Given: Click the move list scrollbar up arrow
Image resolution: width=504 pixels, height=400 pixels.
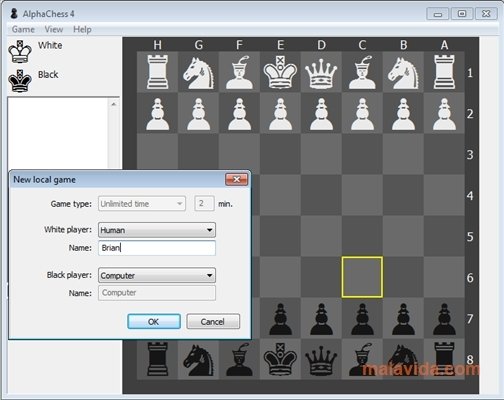Looking at the screenshot, I should click(x=114, y=104).
